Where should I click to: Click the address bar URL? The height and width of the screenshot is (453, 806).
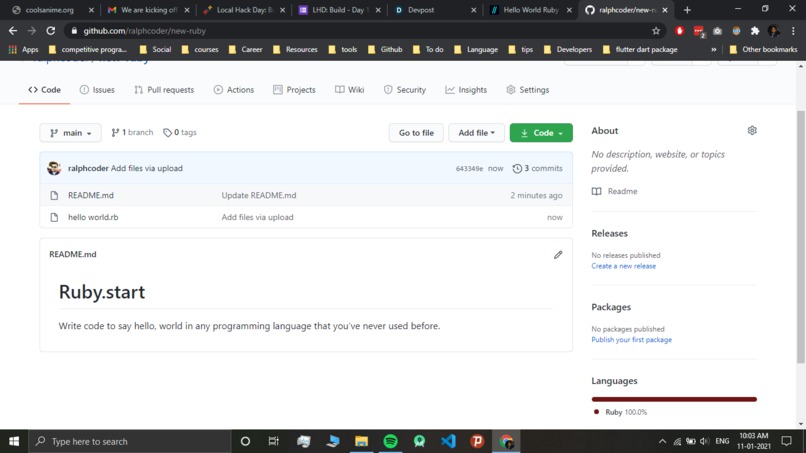pos(144,31)
